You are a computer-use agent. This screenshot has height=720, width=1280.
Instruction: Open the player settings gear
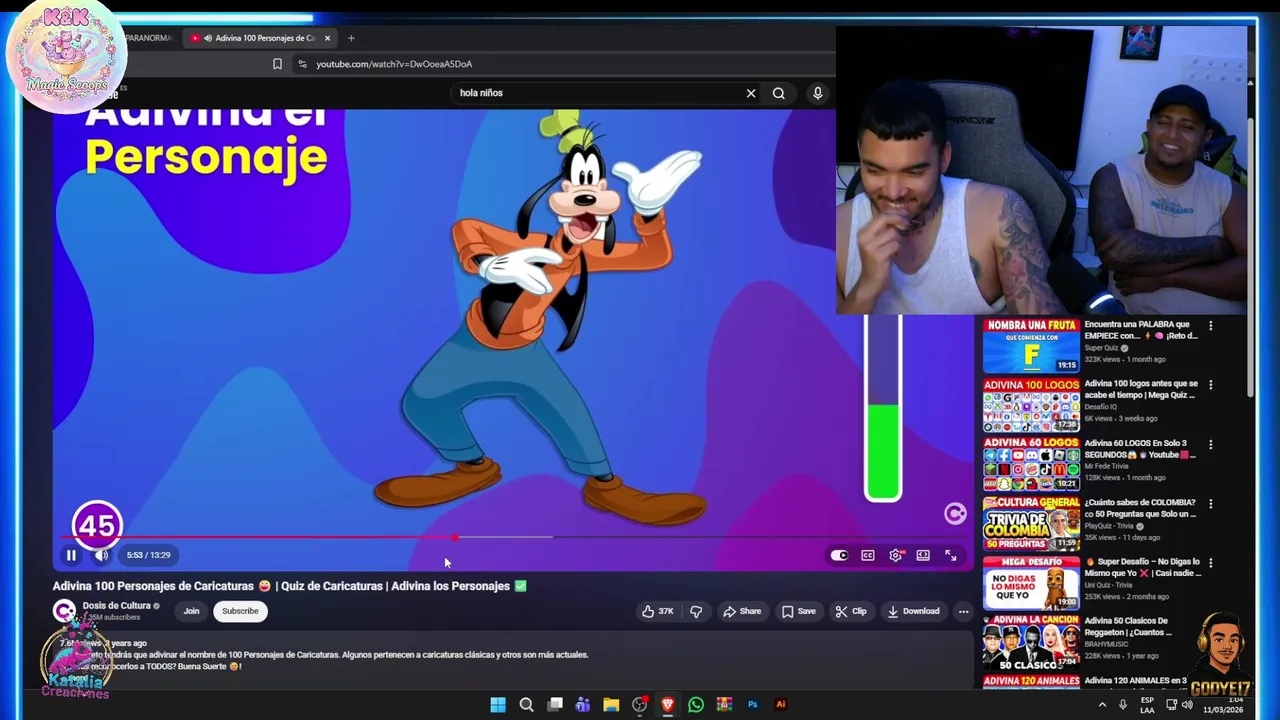[896, 556]
